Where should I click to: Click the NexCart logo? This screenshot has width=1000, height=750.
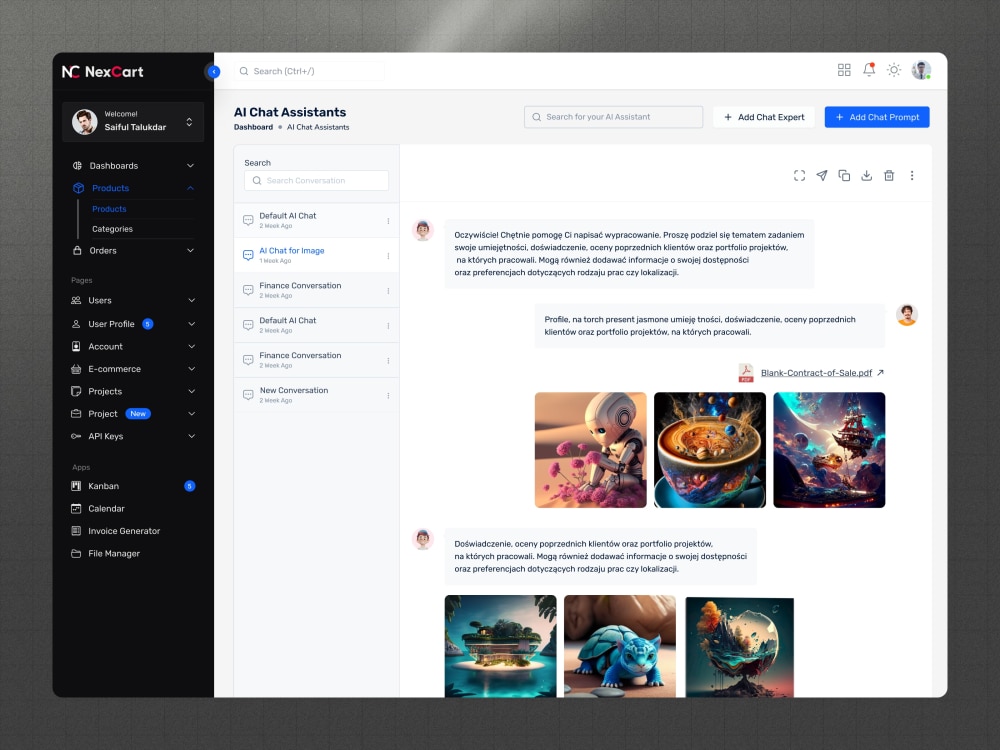102,71
